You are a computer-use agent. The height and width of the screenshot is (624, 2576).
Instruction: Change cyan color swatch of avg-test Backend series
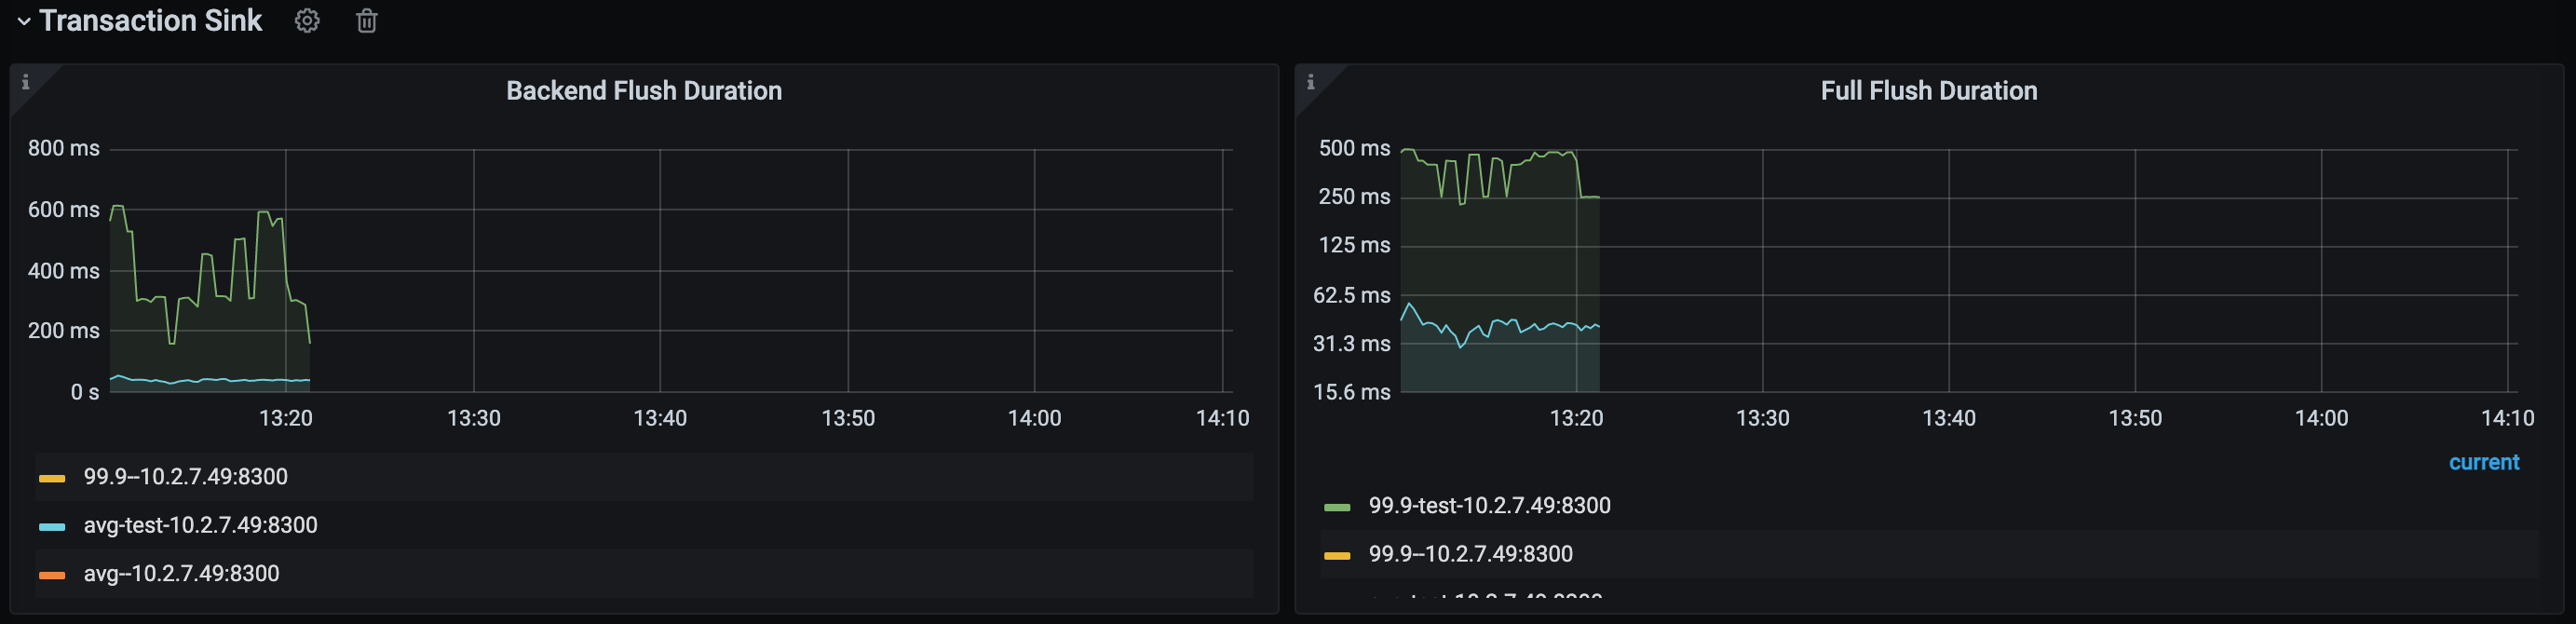(x=52, y=527)
